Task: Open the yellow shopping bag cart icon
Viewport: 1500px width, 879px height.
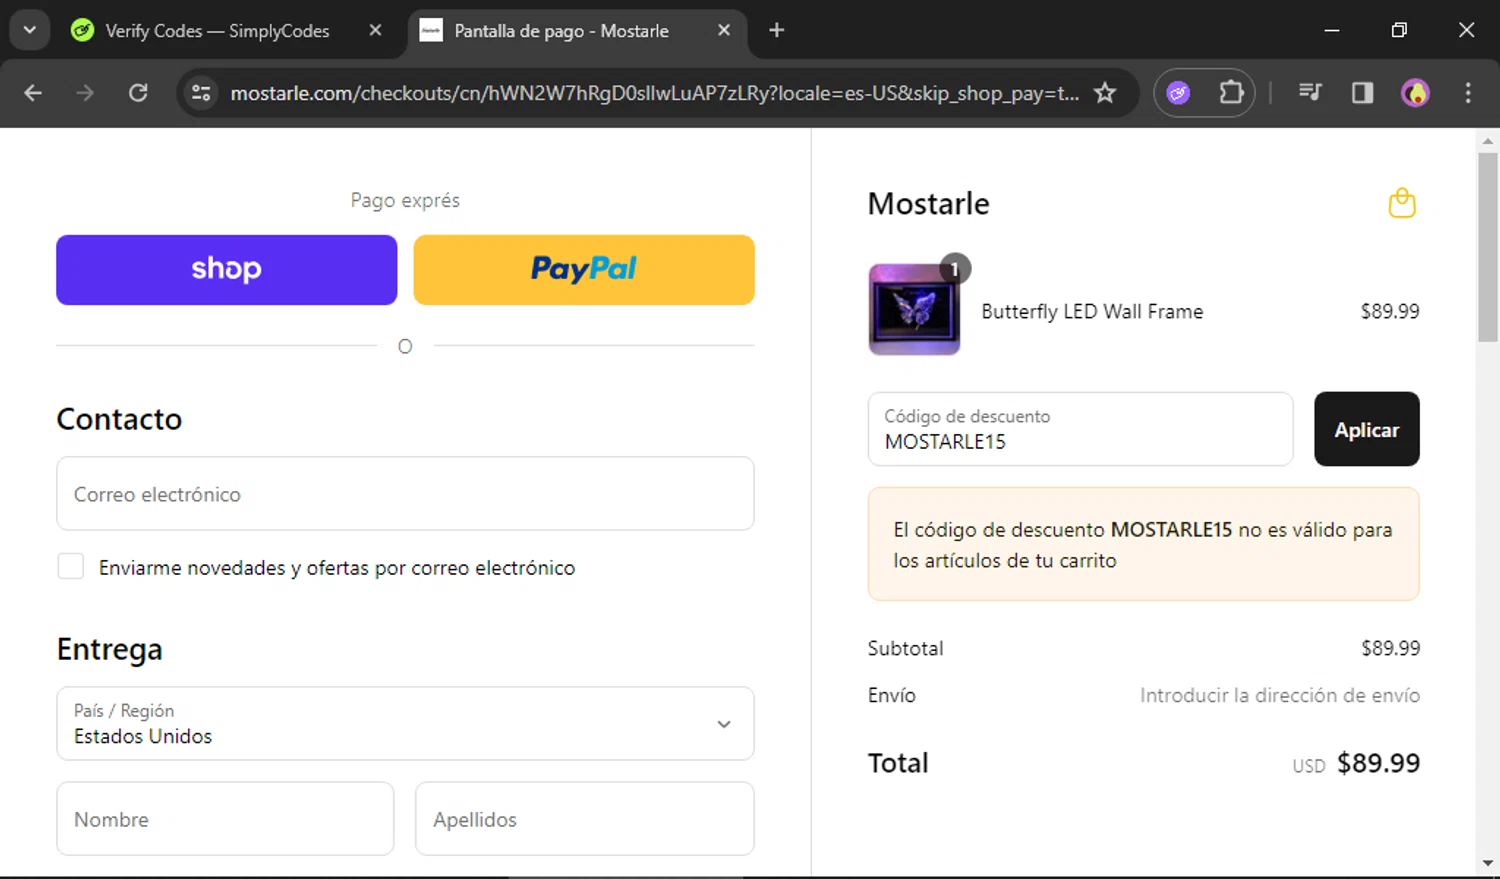Action: (1402, 203)
